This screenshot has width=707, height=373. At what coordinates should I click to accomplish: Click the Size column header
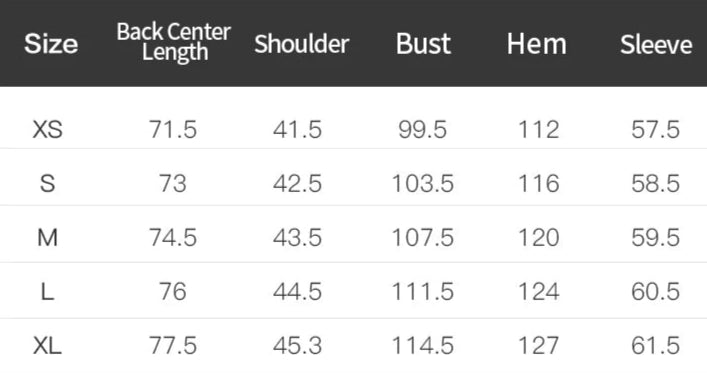tap(51, 44)
